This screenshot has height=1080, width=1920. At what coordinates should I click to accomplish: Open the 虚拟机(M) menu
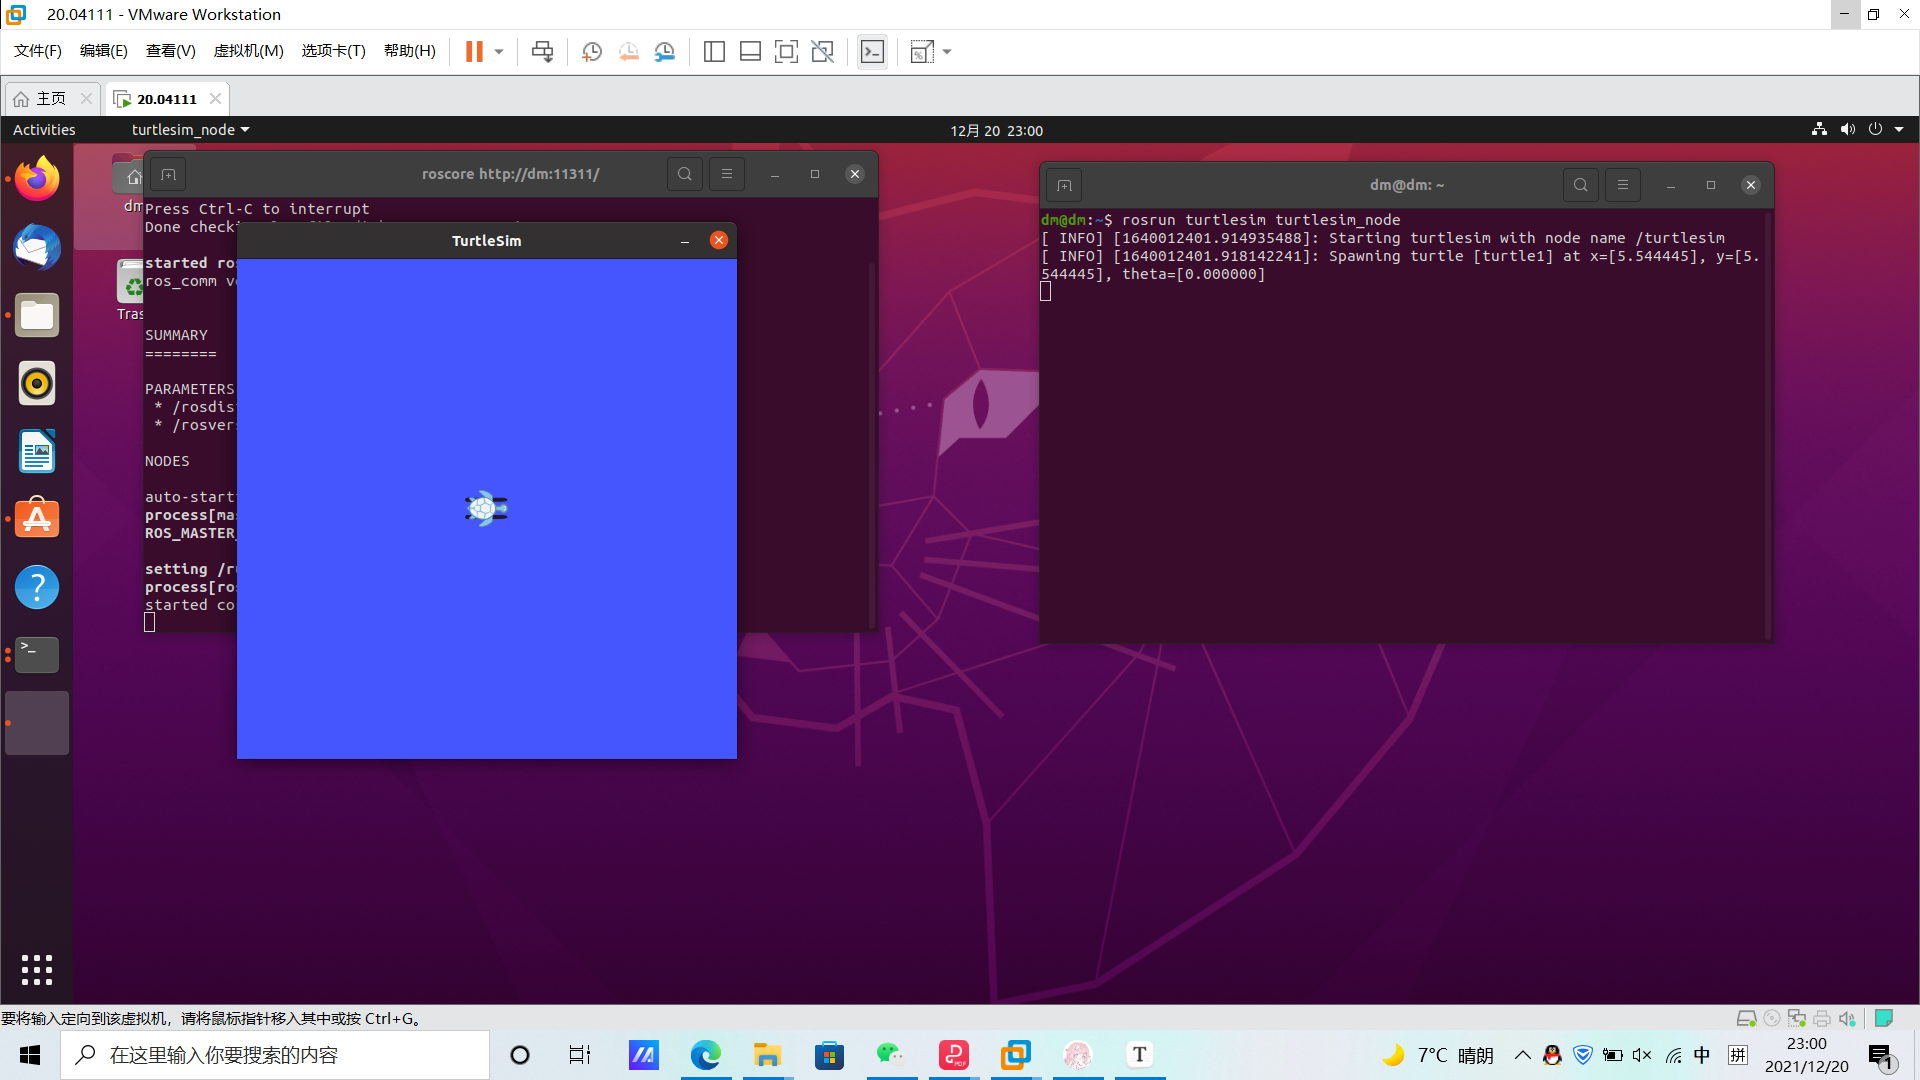point(249,51)
